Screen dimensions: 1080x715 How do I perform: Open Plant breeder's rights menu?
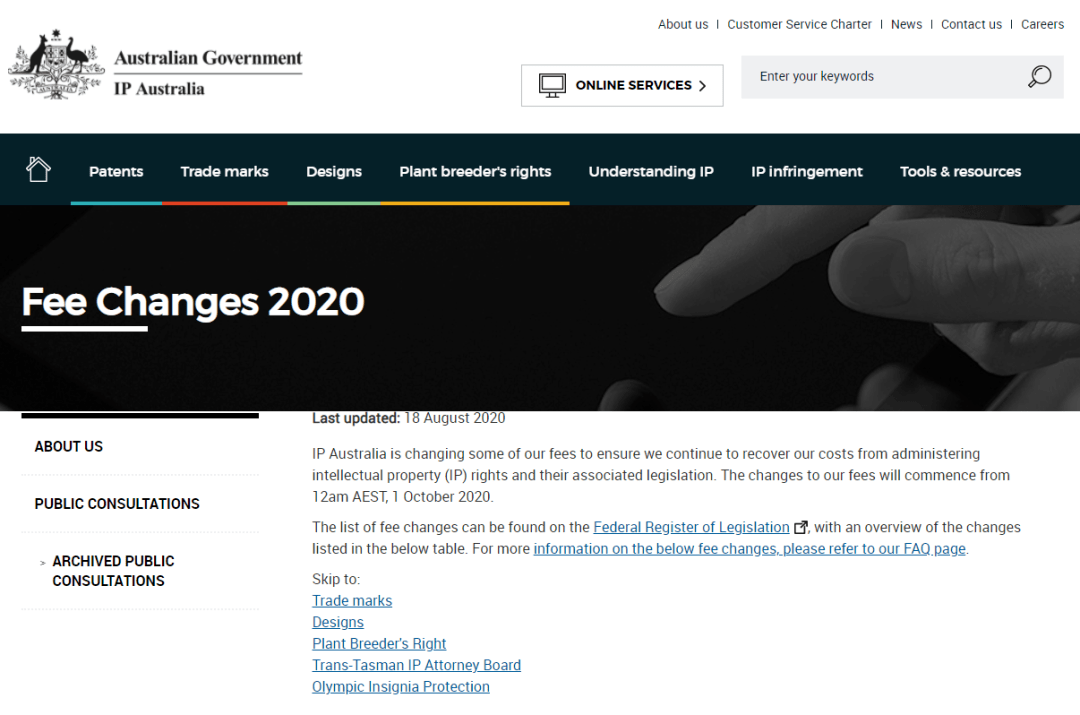click(x=475, y=172)
